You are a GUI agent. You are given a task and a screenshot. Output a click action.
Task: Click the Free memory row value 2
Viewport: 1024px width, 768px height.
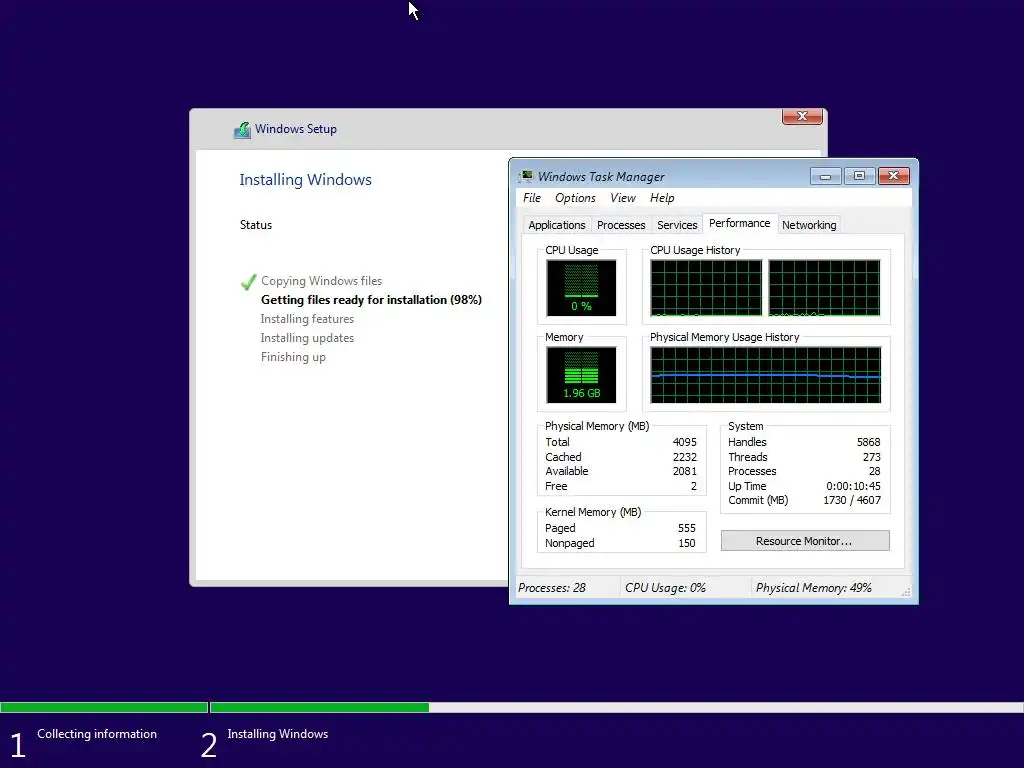tap(694, 486)
